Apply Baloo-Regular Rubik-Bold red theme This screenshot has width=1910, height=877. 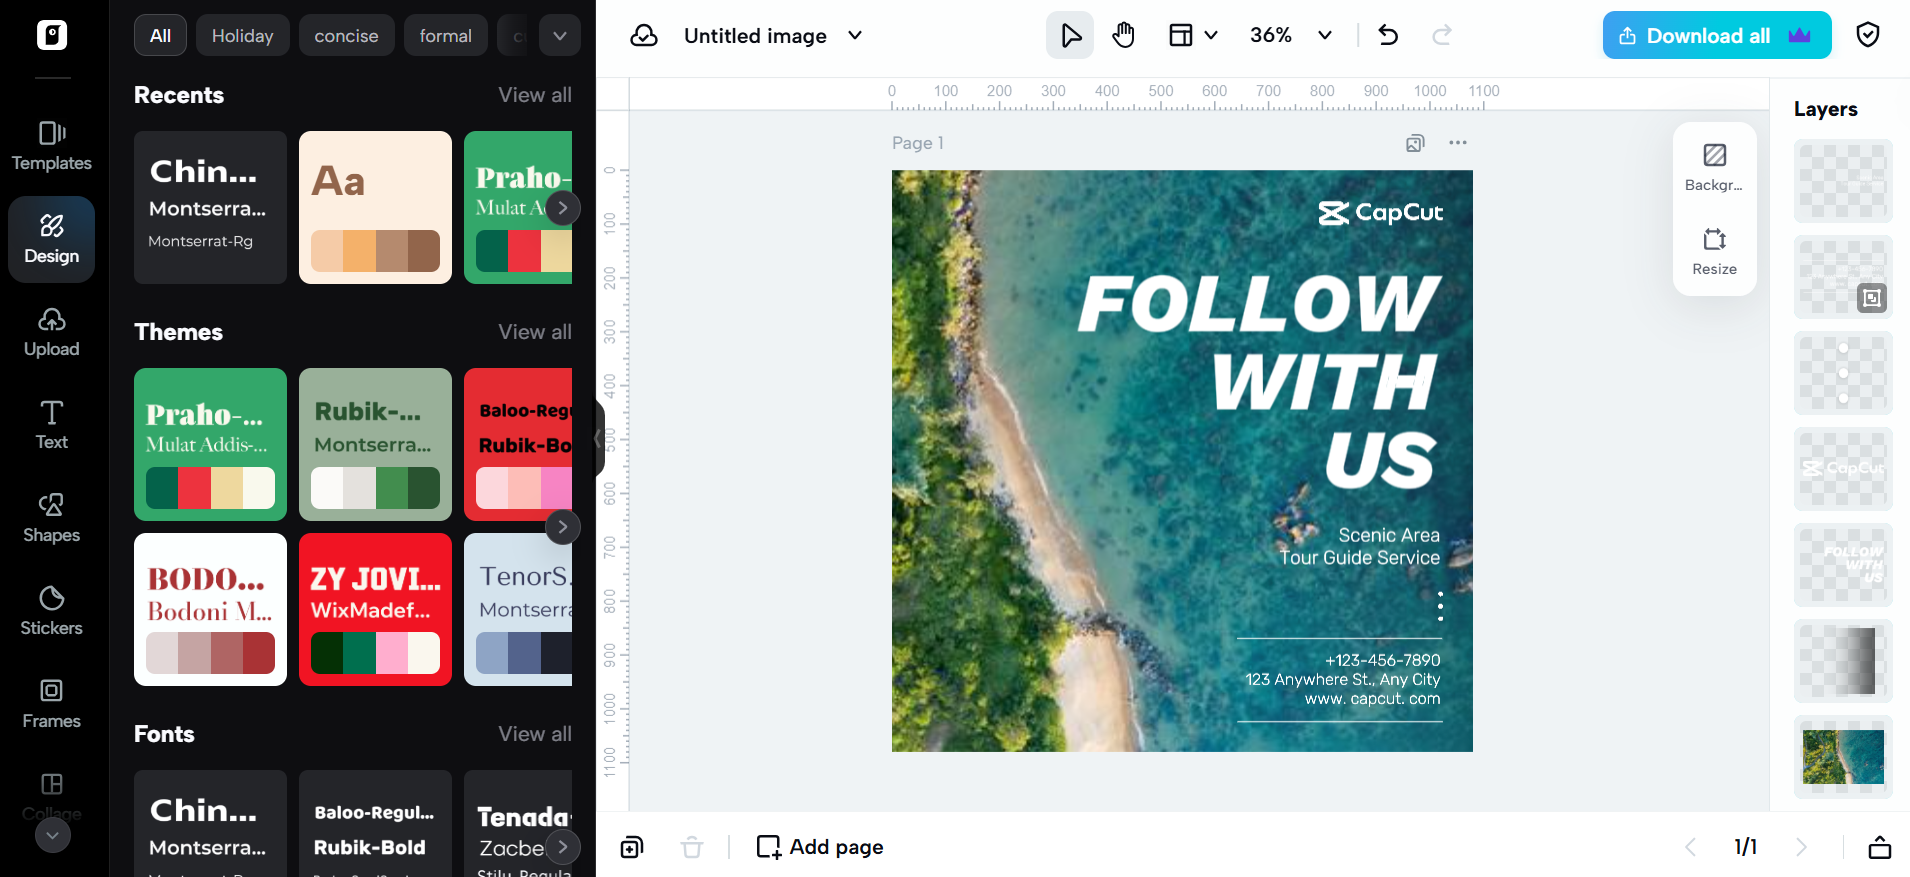pyautogui.click(x=518, y=445)
